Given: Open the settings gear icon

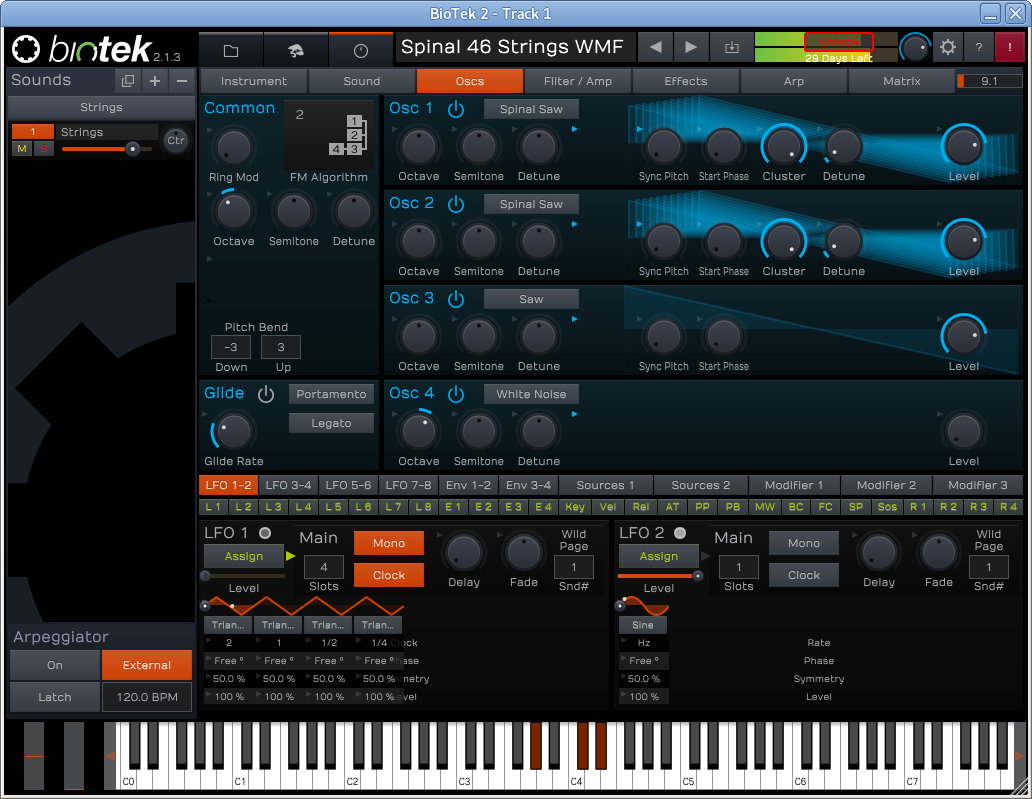Looking at the screenshot, I should point(948,47).
